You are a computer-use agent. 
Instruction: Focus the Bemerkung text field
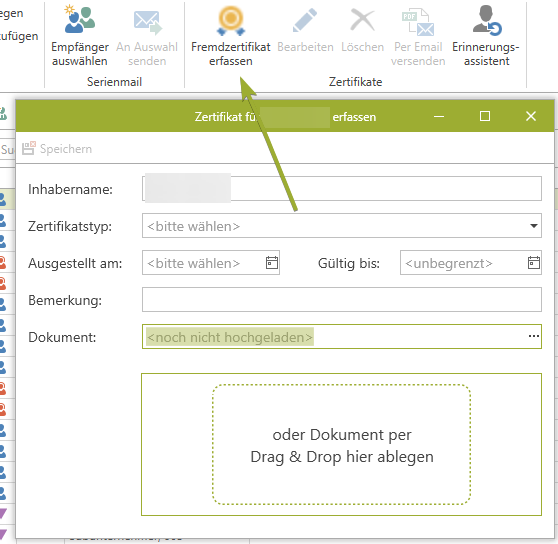pyautogui.click(x=342, y=300)
